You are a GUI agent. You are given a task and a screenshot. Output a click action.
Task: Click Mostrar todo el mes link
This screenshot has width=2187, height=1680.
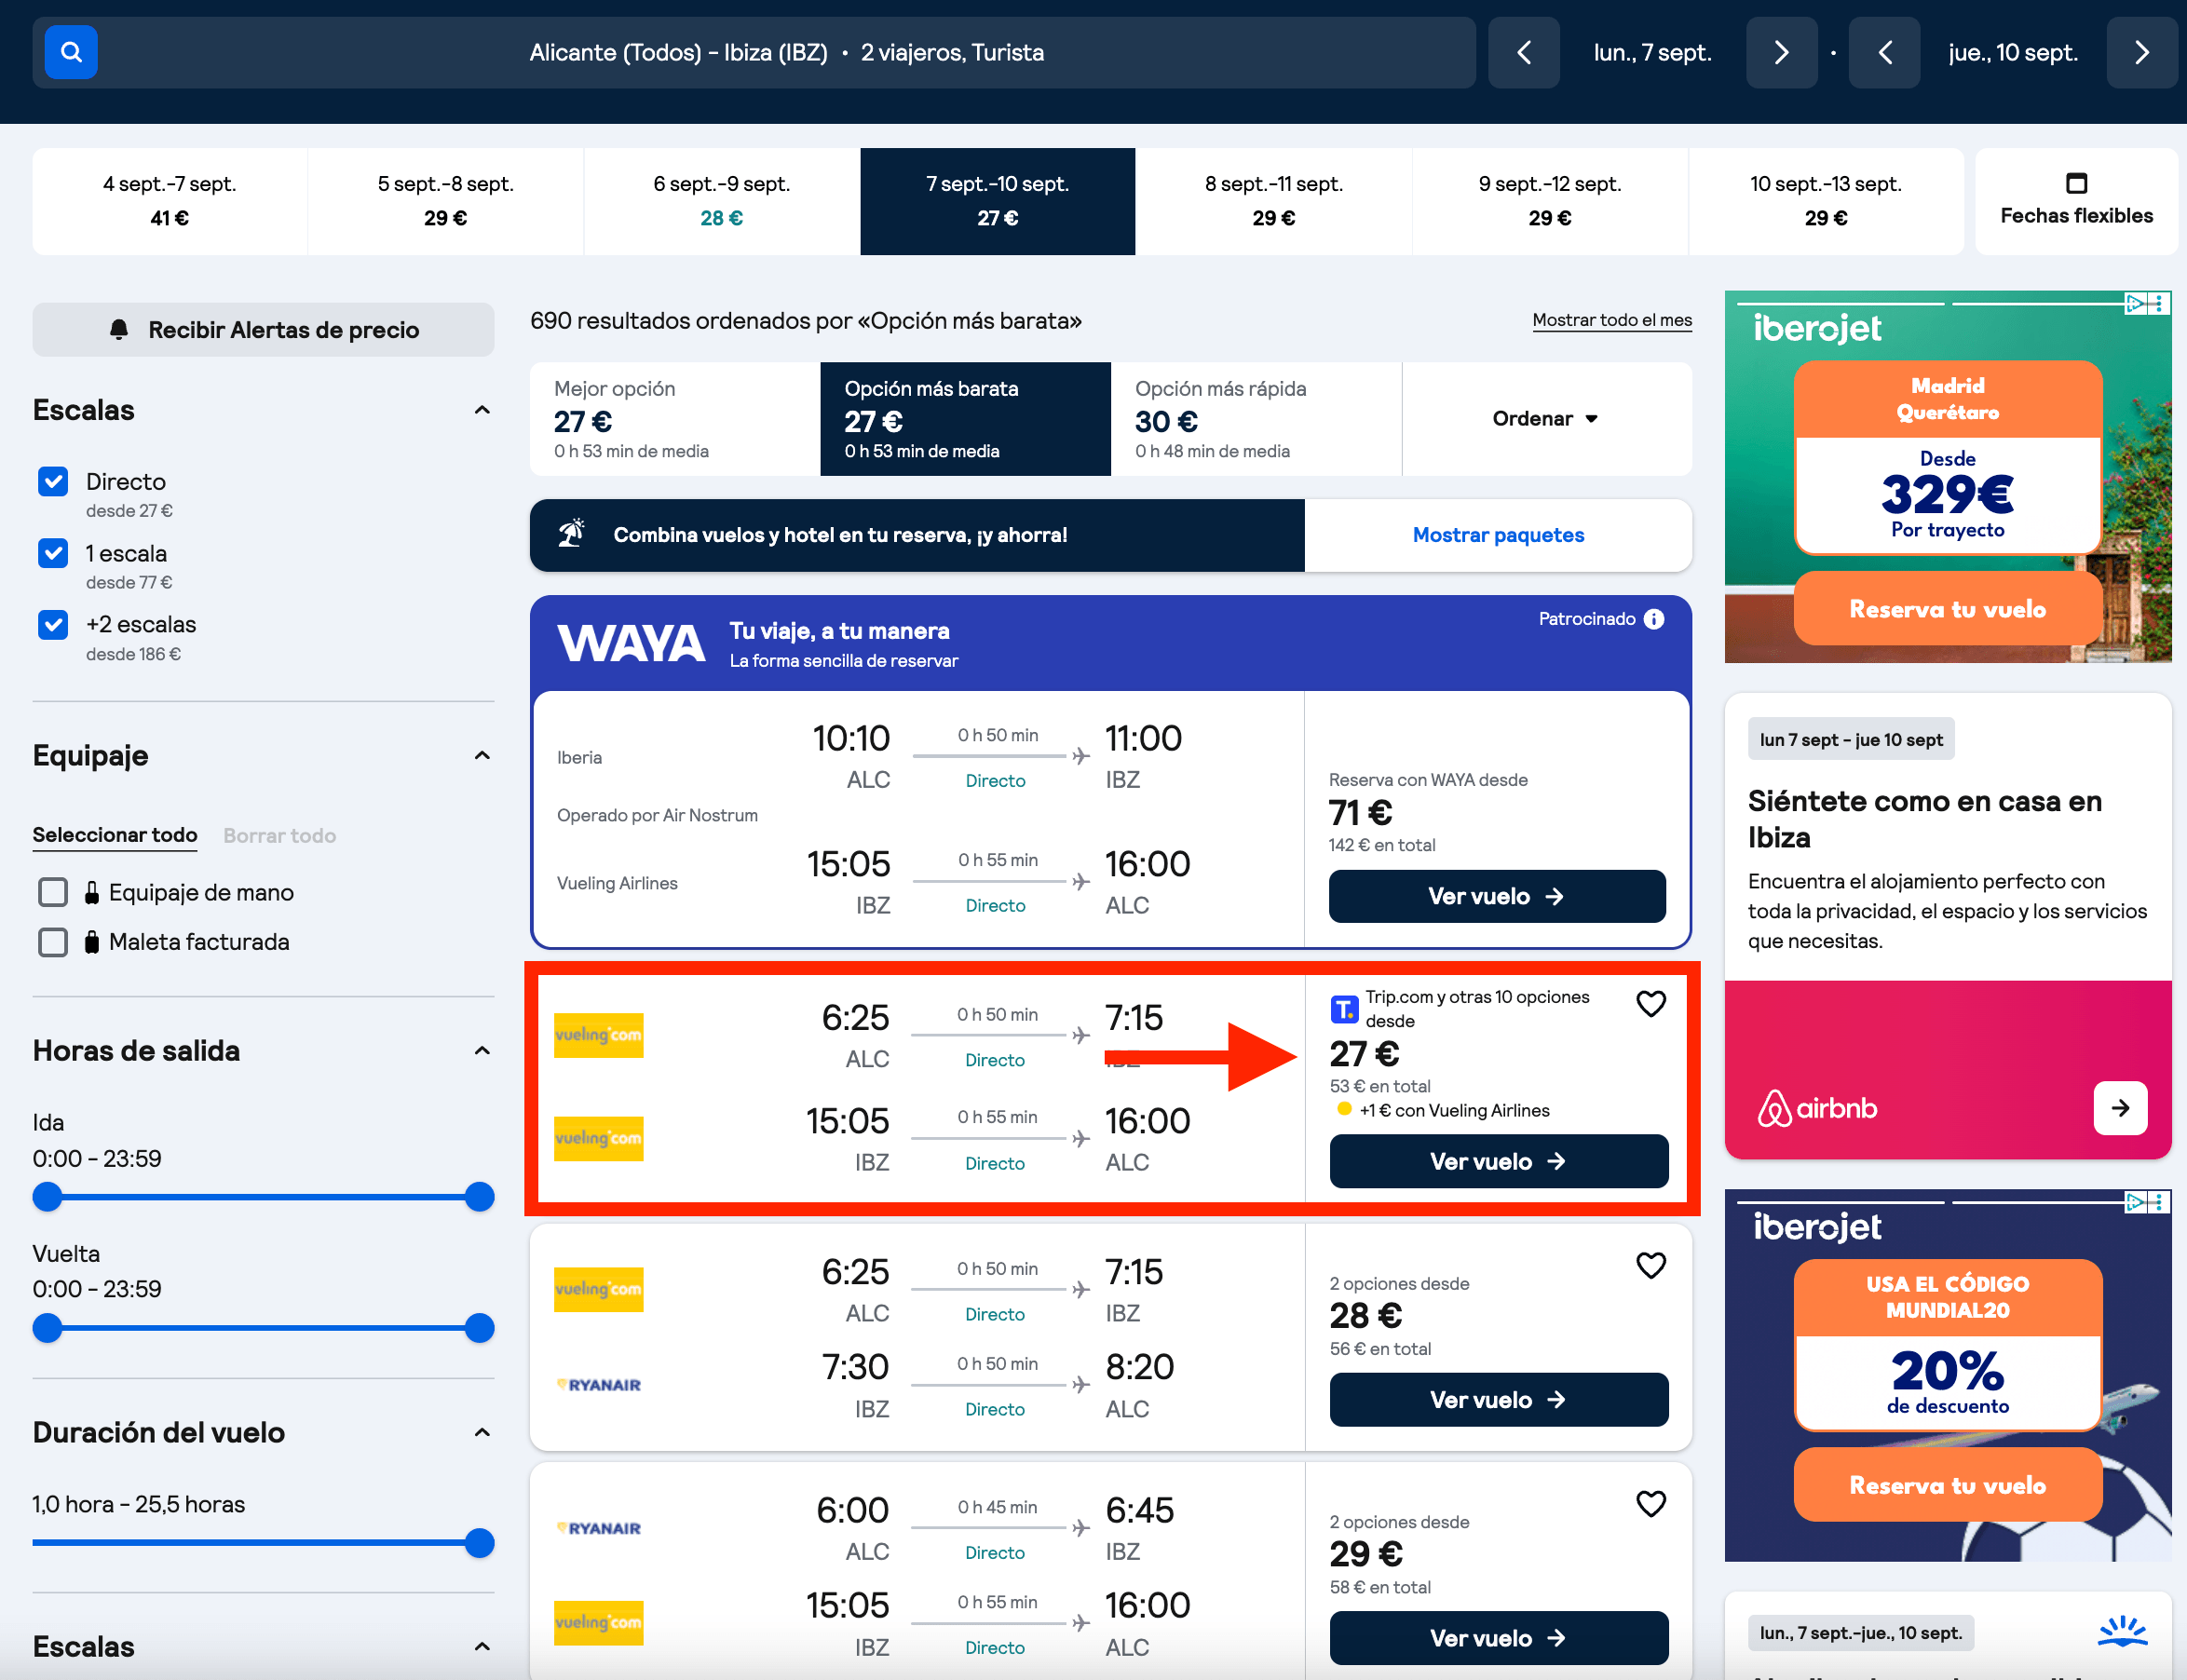click(1612, 320)
